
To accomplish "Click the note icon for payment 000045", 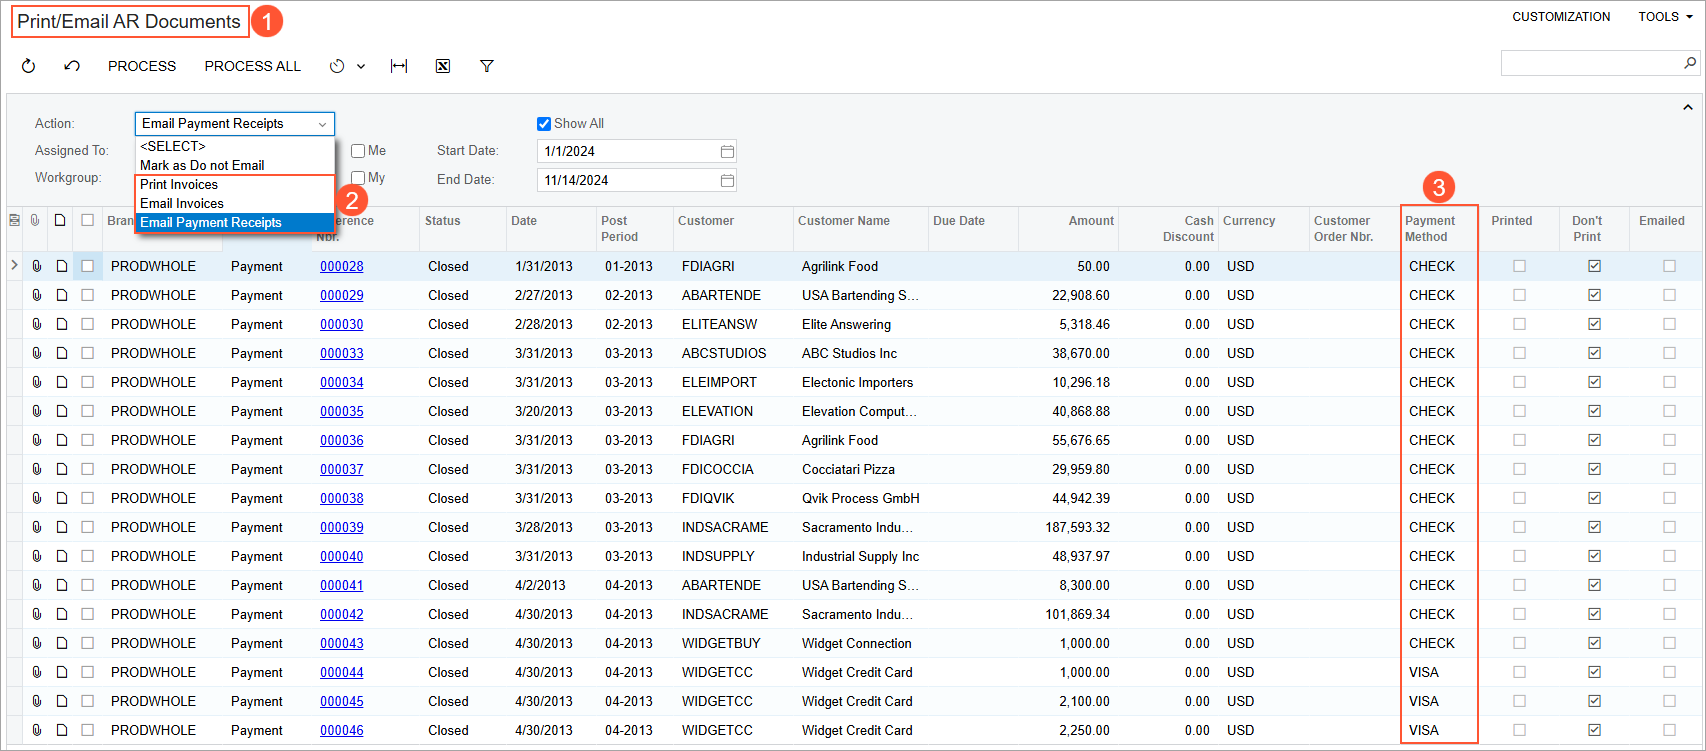I will tap(61, 701).
